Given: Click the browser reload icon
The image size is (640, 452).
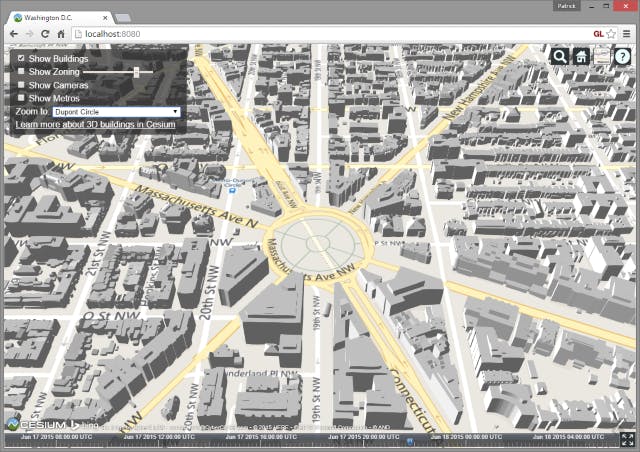Looking at the screenshot, I should click(45, 33).
